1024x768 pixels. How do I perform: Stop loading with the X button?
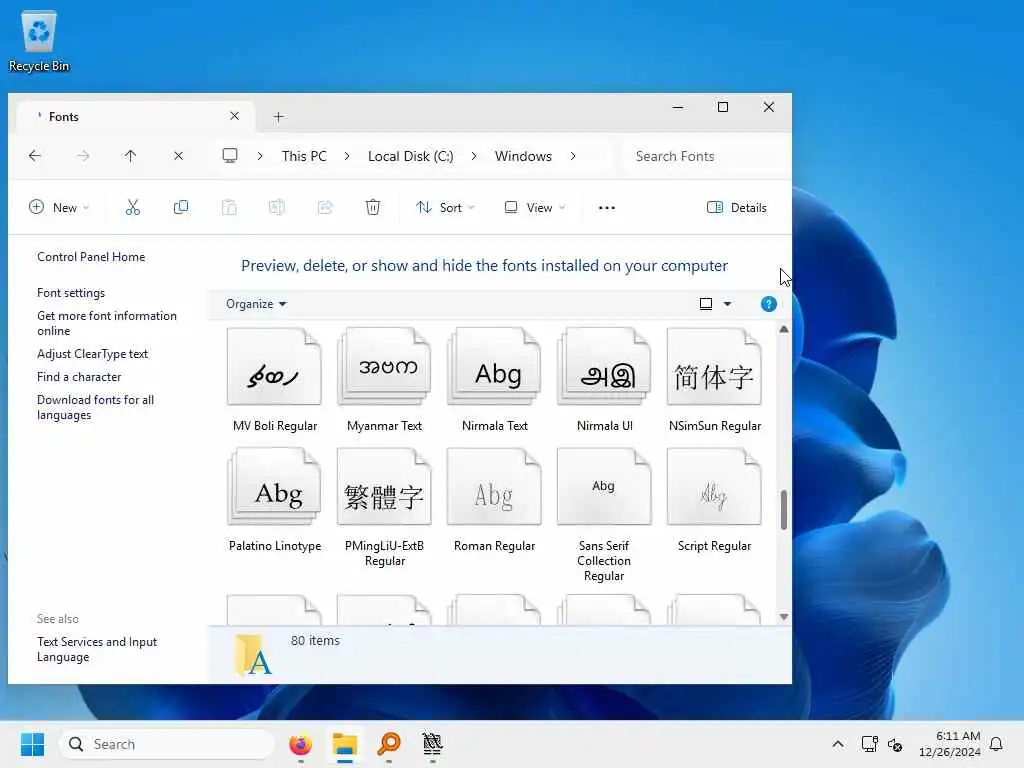178,156
